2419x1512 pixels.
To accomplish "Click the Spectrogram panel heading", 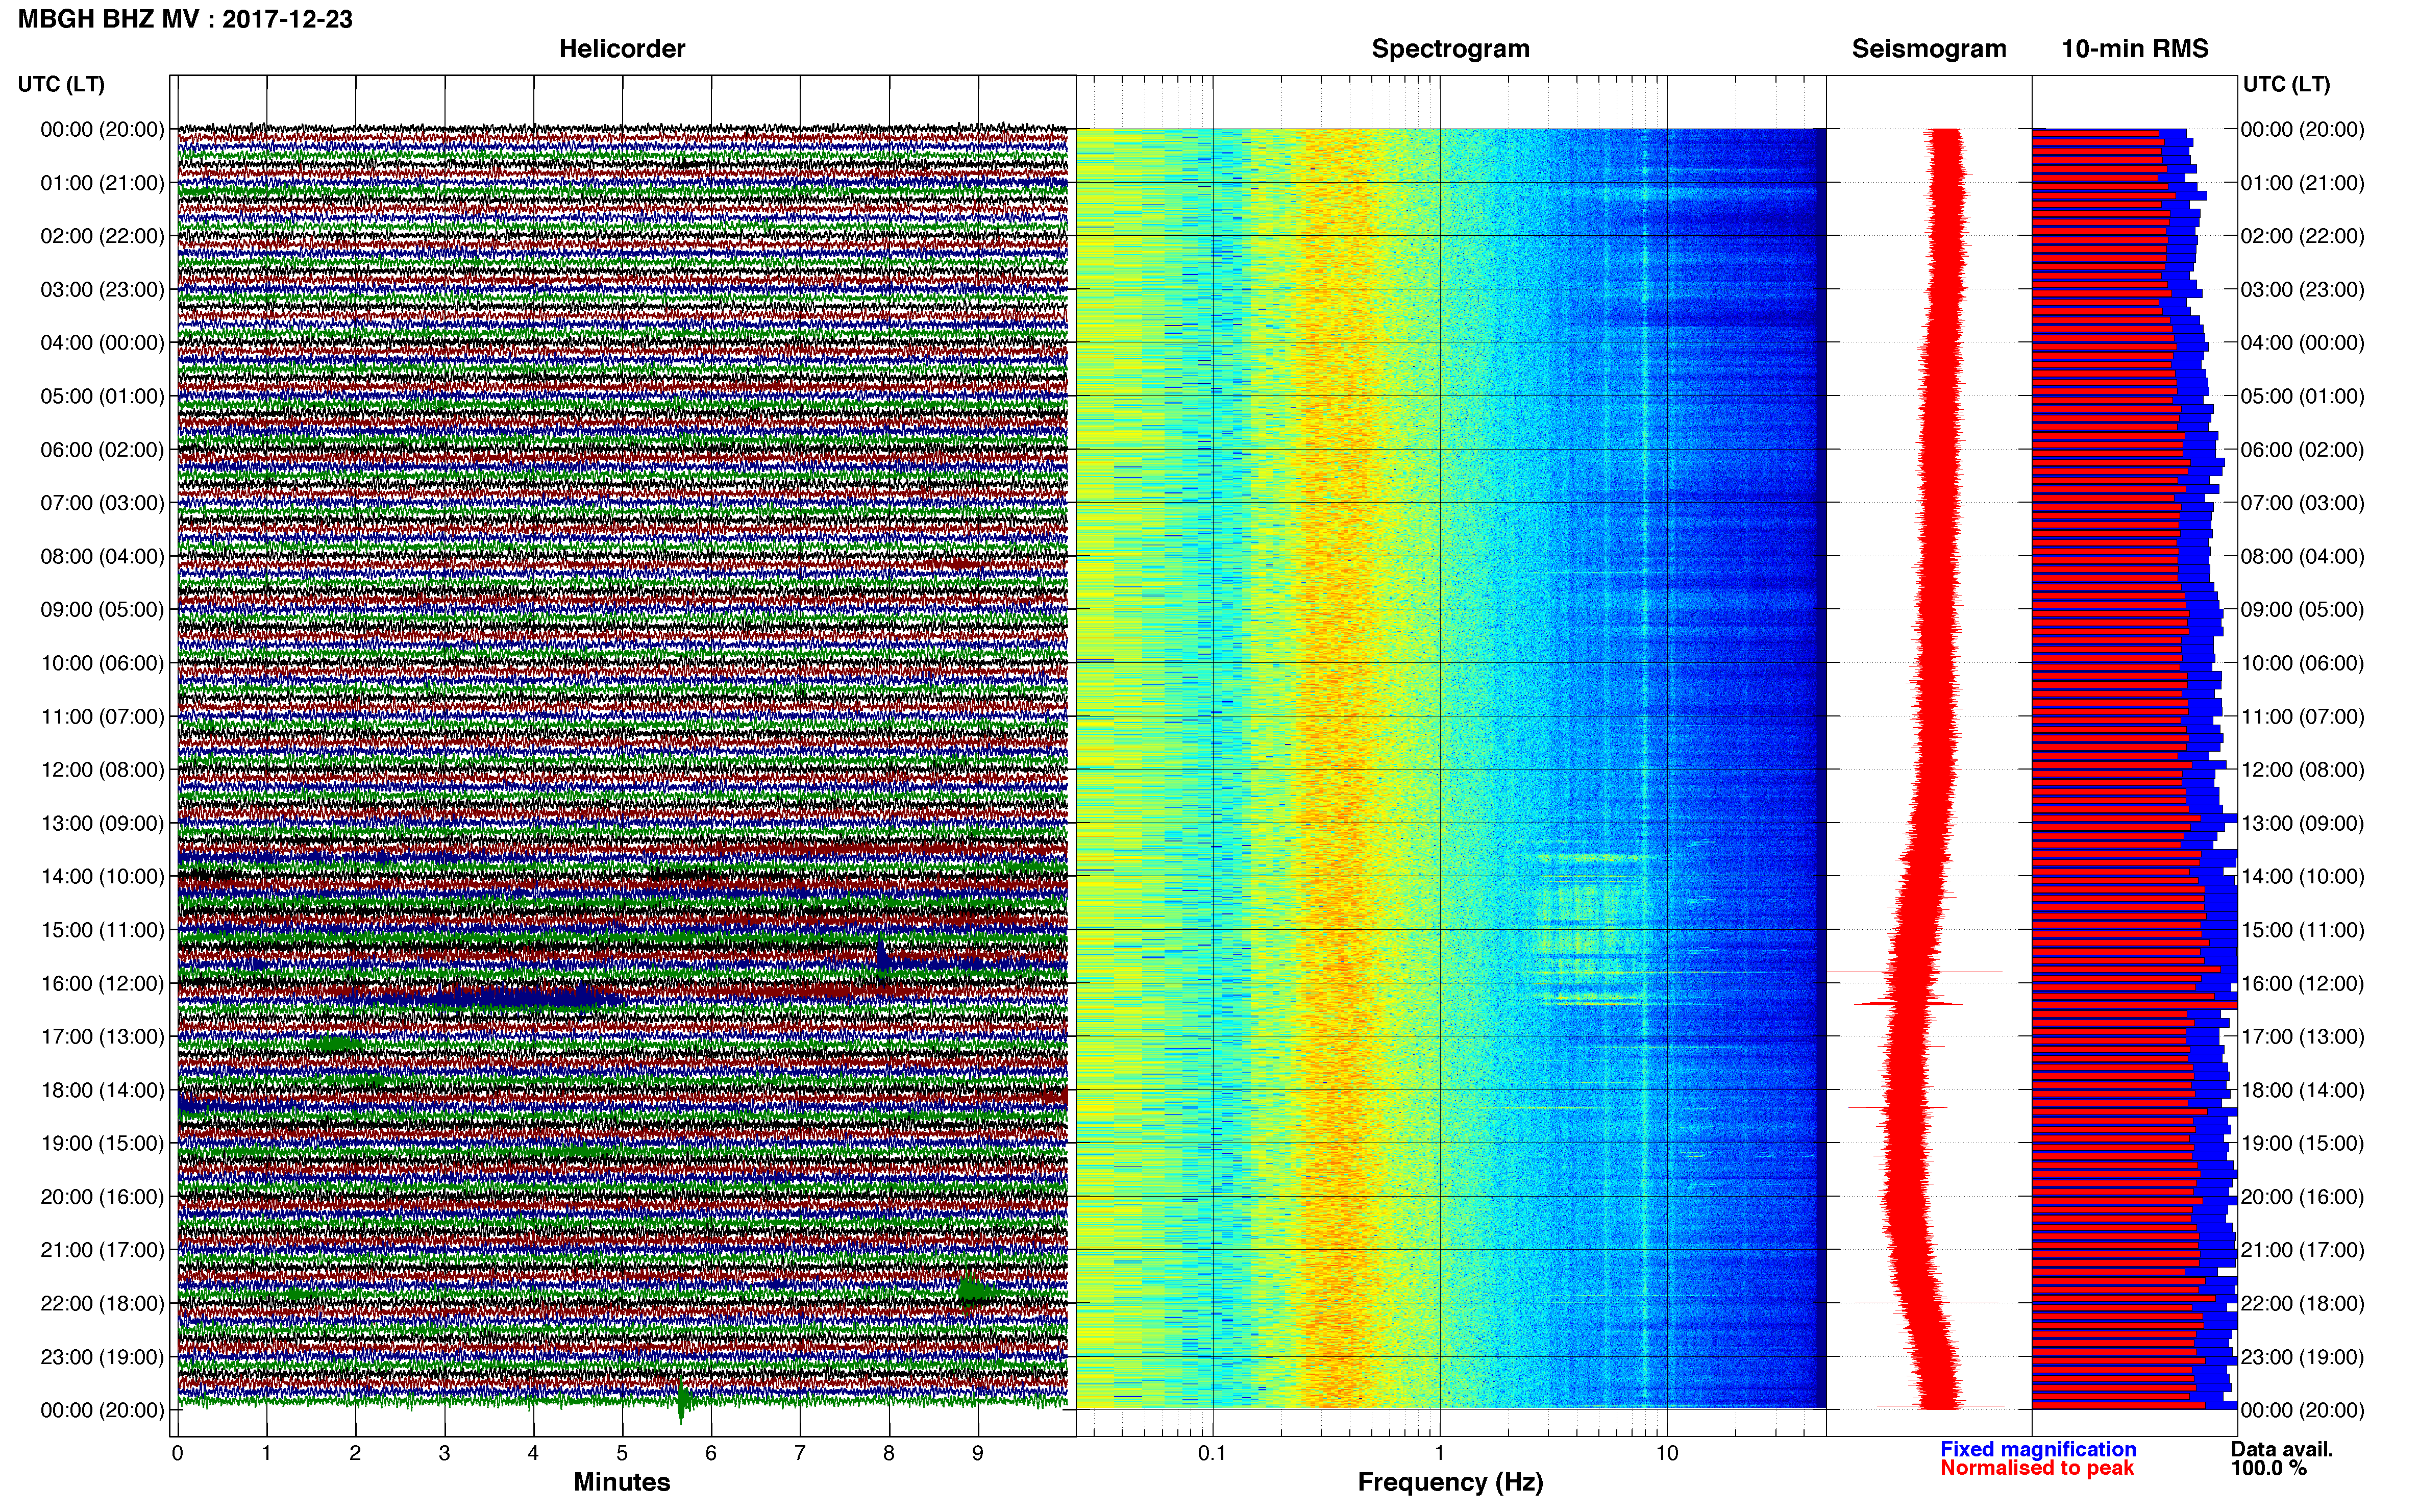I will [x=1450, y=49].
